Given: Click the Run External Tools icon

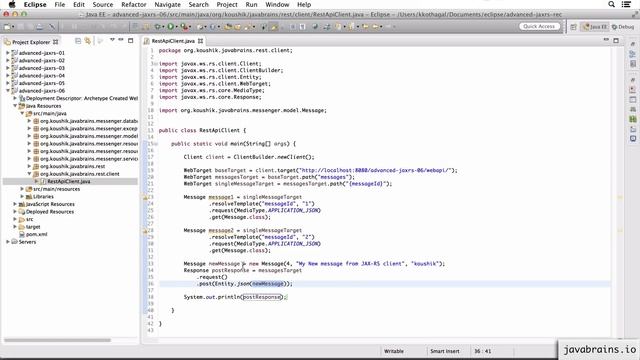Looking at the screenshot, I should coord(184,27).
